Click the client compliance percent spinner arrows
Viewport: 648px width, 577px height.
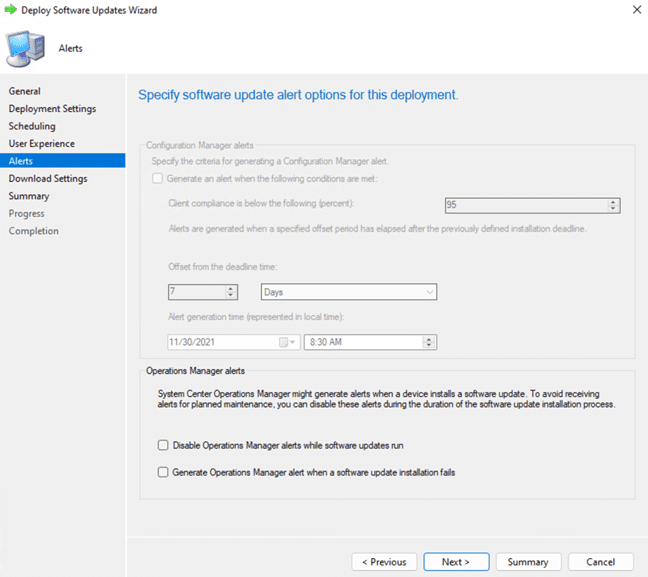613,206
